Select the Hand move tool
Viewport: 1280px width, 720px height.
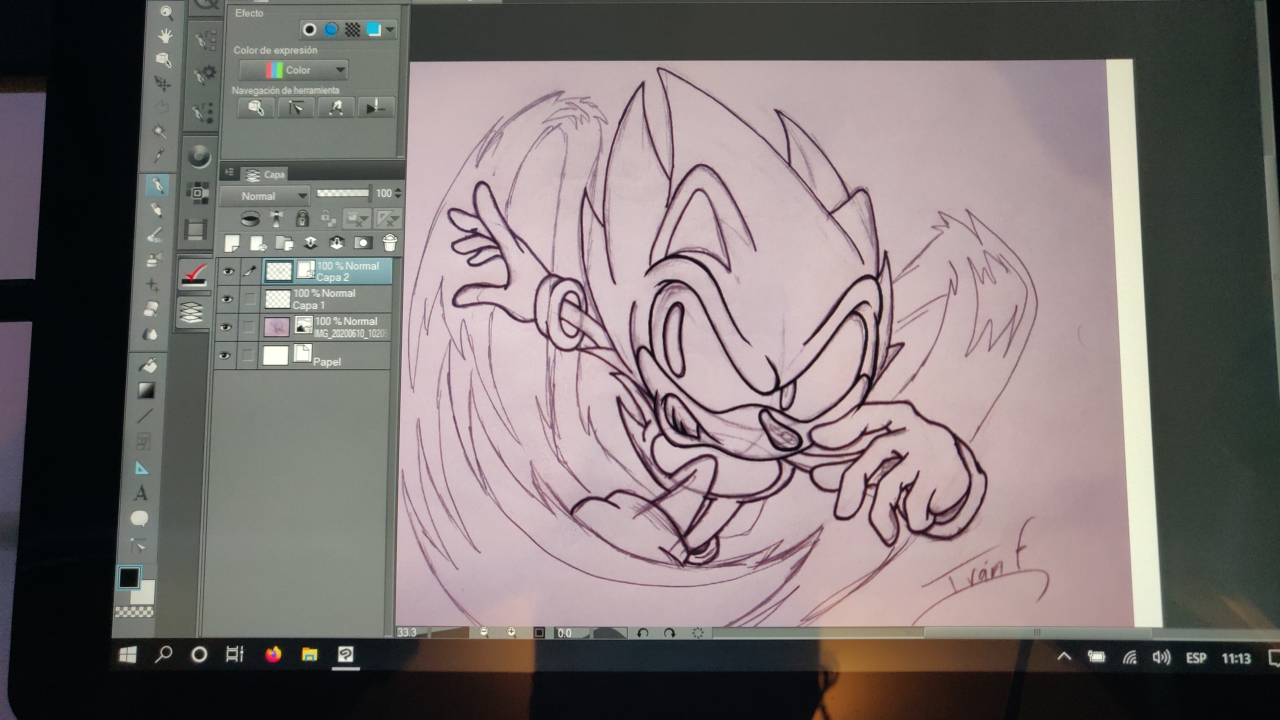point(165,36)
